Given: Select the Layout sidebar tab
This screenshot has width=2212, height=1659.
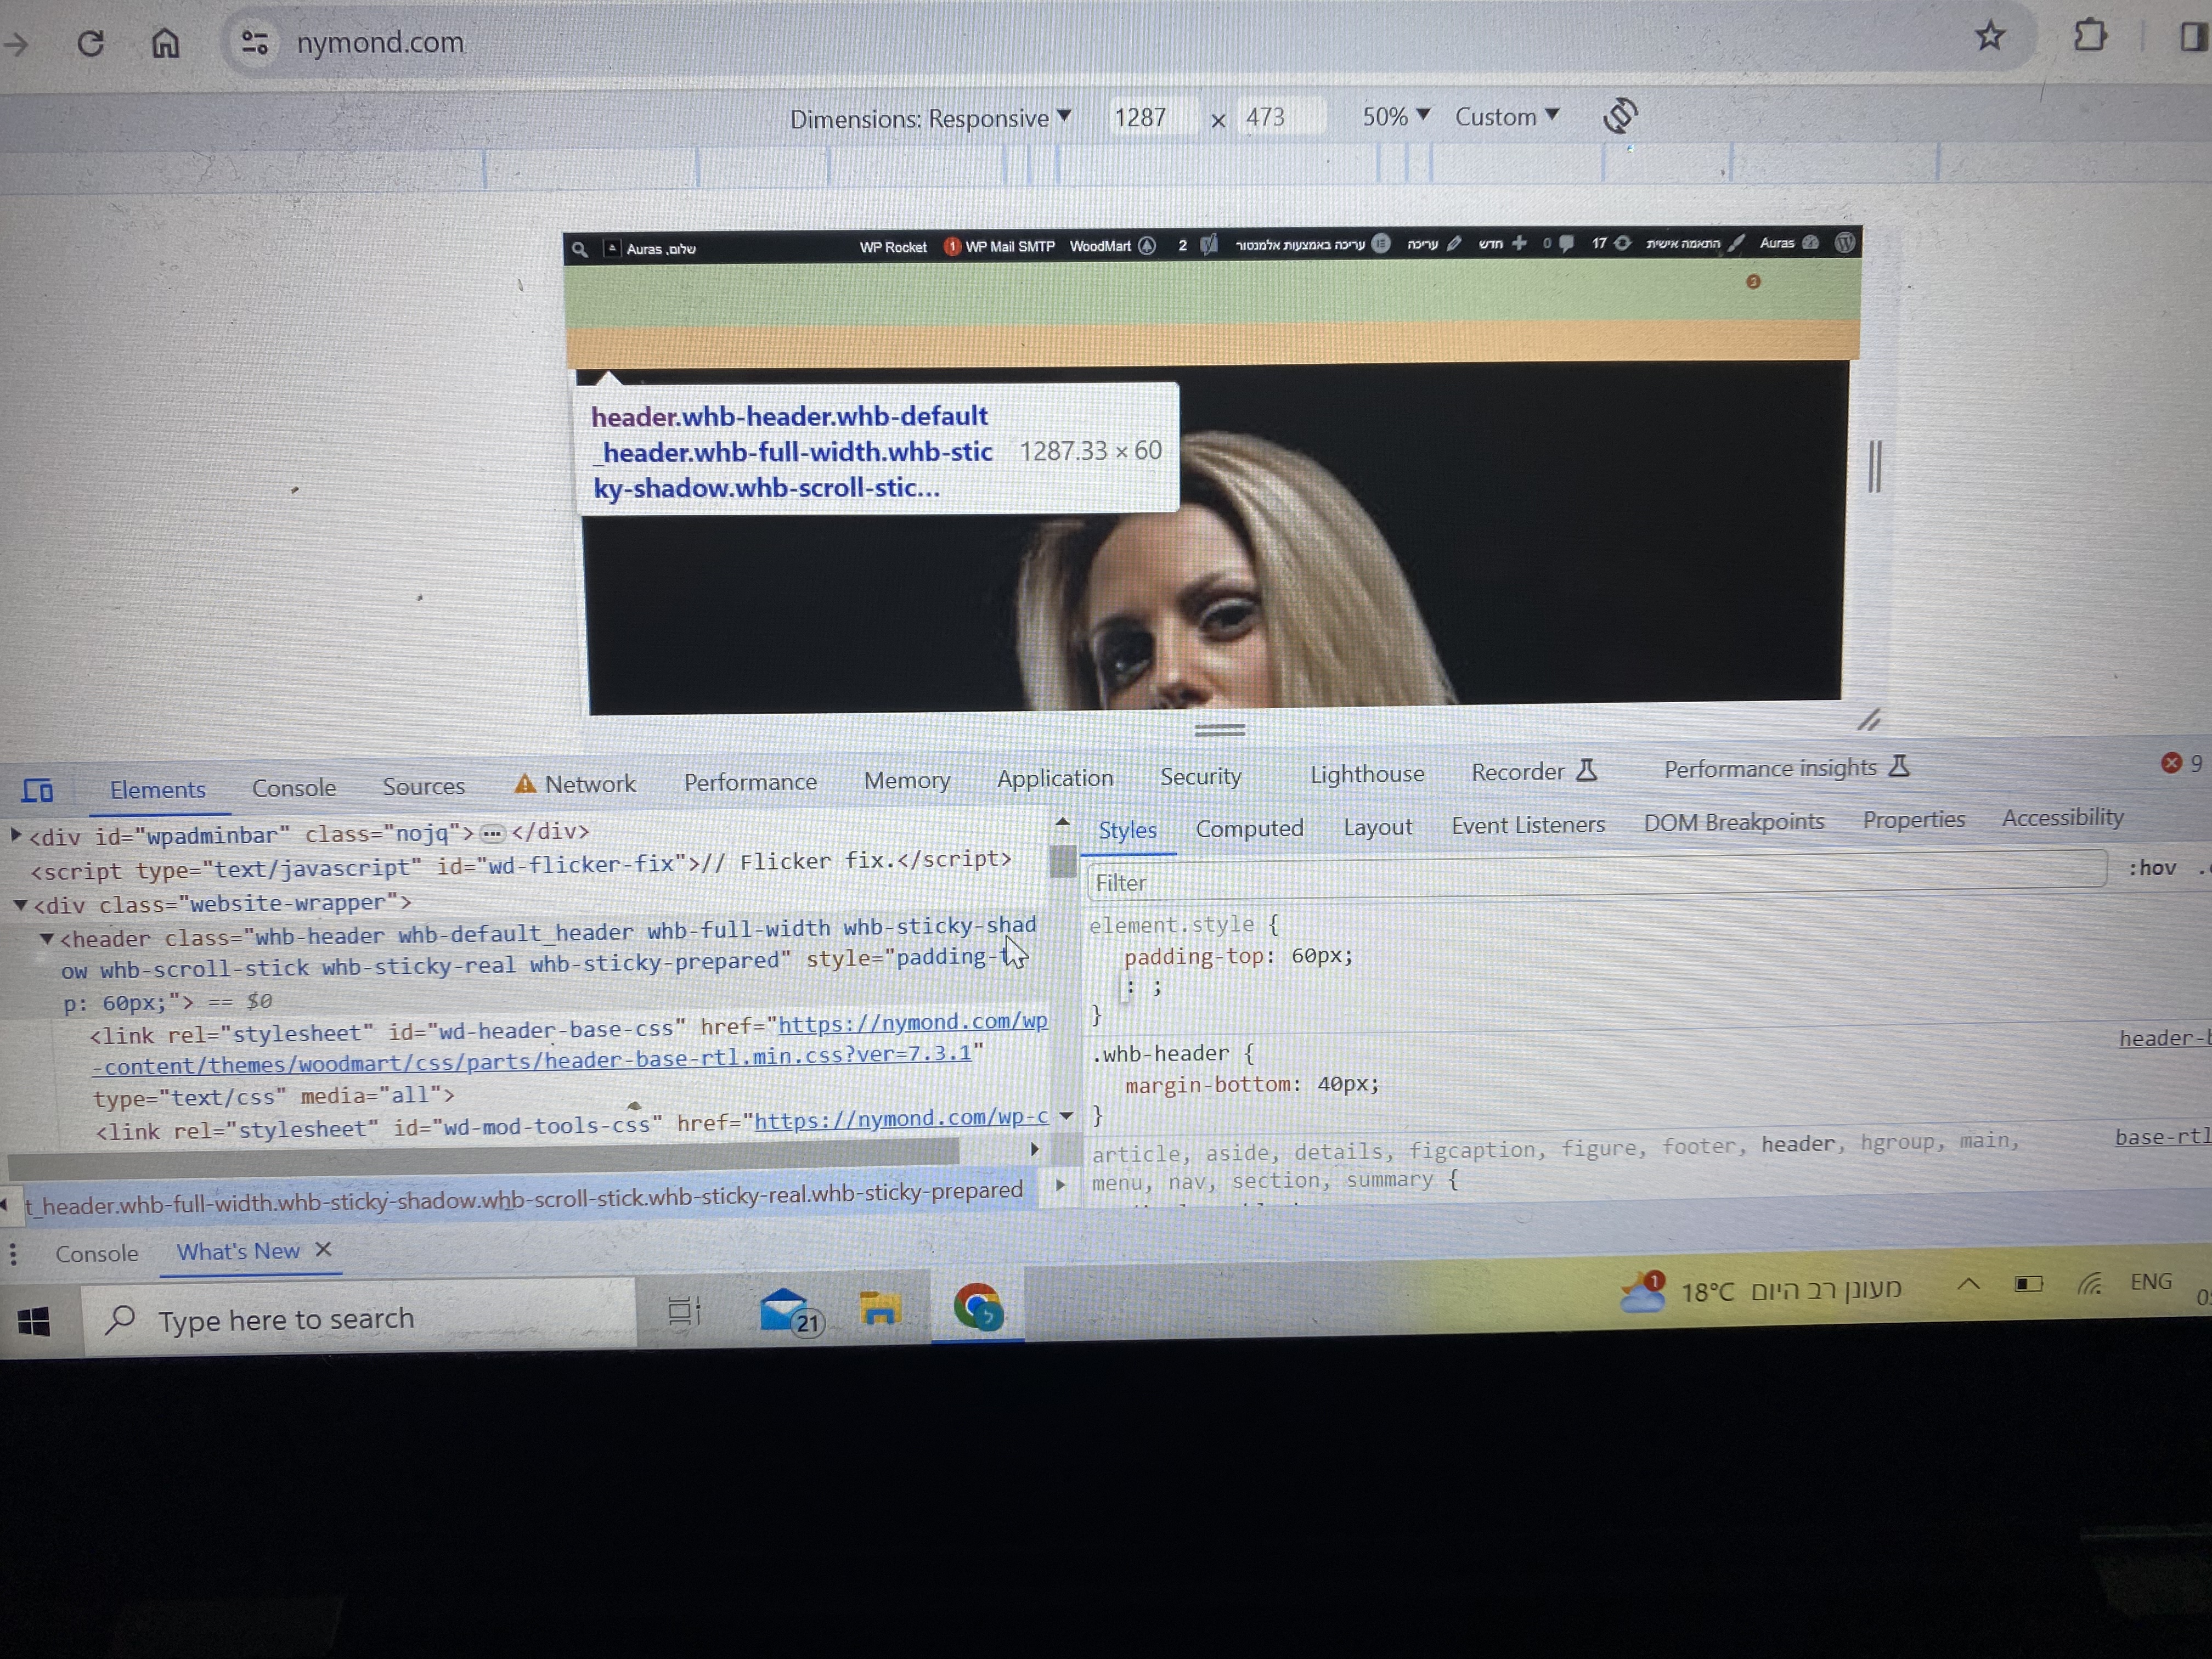Looking at the screenshot, I should (1378, 827).
